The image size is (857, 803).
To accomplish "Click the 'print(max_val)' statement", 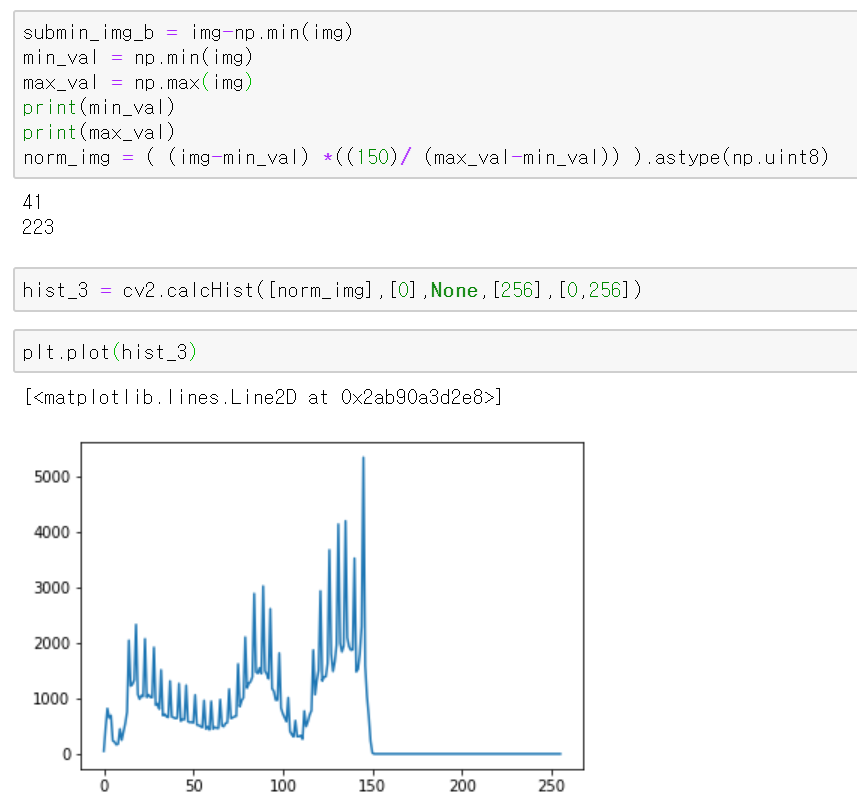I will click(98, 132).
